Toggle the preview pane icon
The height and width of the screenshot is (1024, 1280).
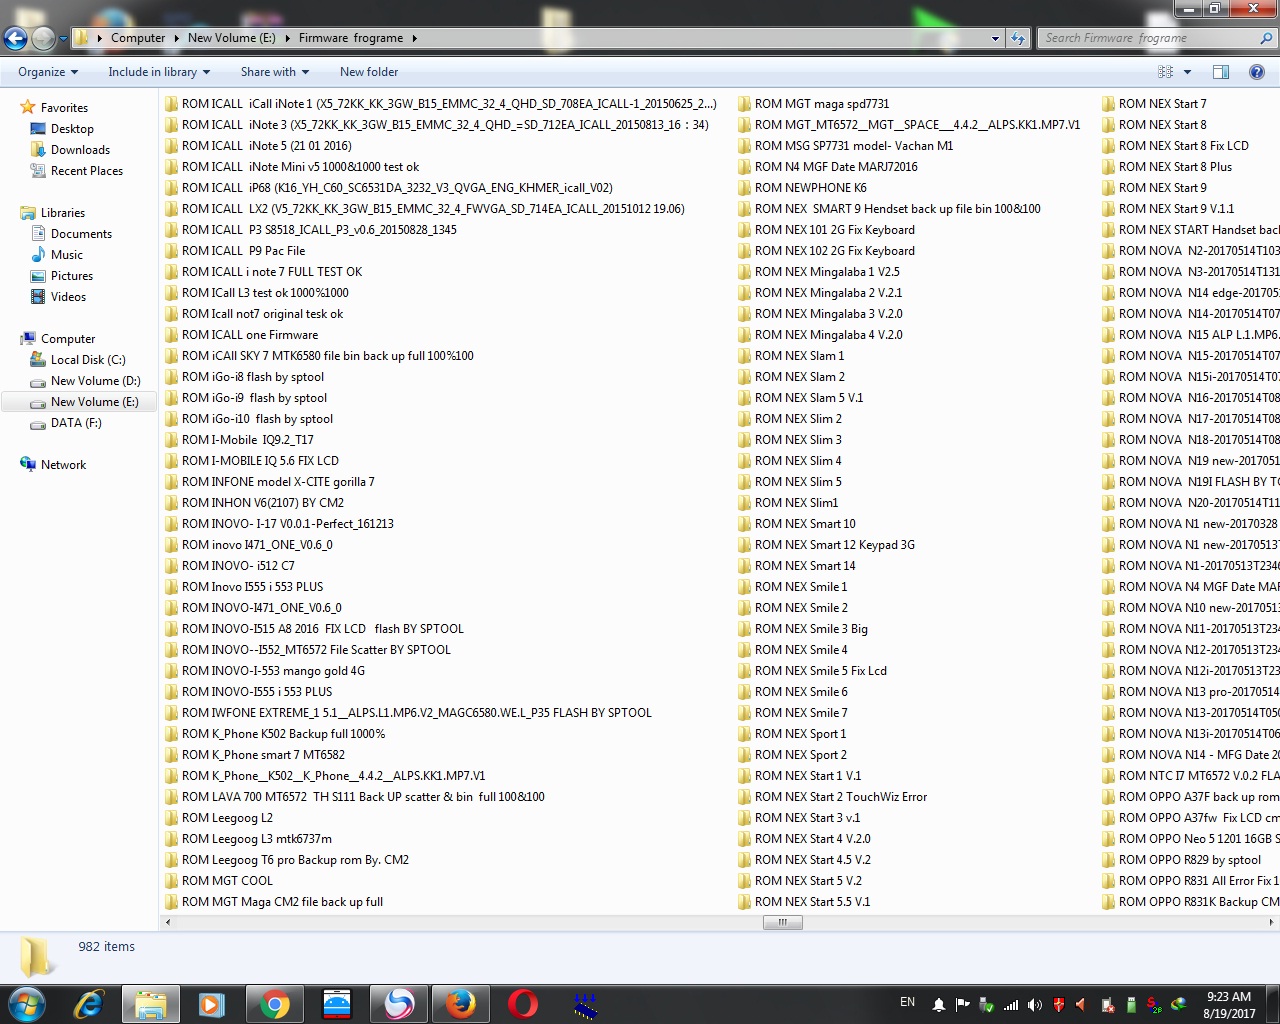coord(1221,72)
